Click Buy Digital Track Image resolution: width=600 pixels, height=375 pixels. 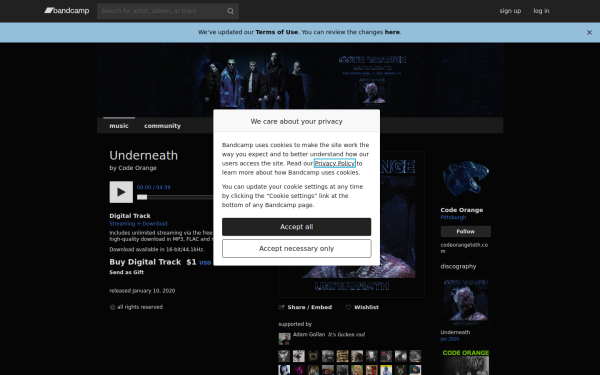[x=145, y=262]
